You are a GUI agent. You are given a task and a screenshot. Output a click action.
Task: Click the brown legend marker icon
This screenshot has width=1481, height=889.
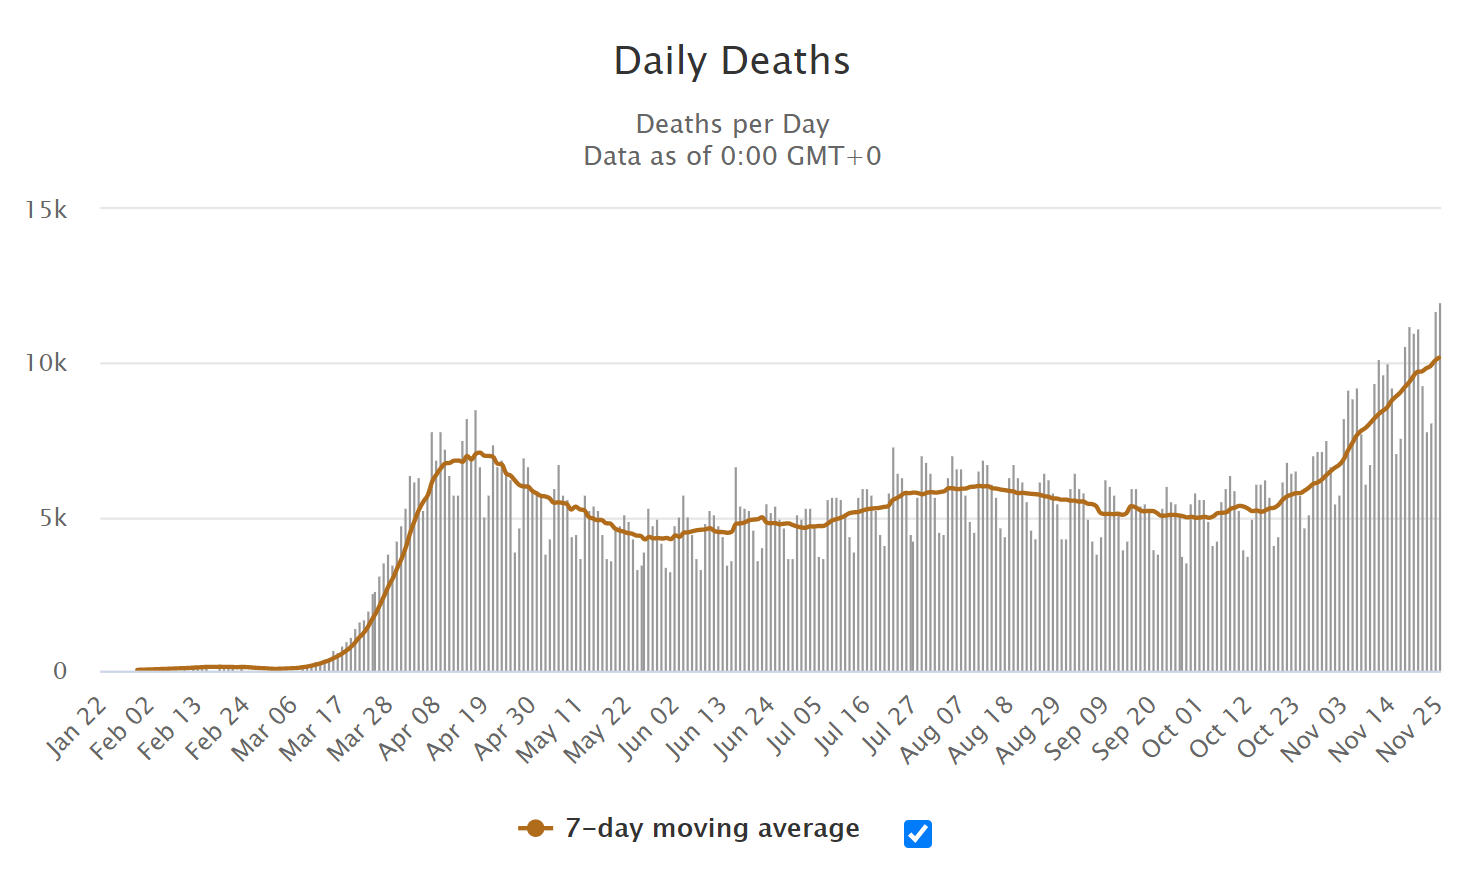536,828
